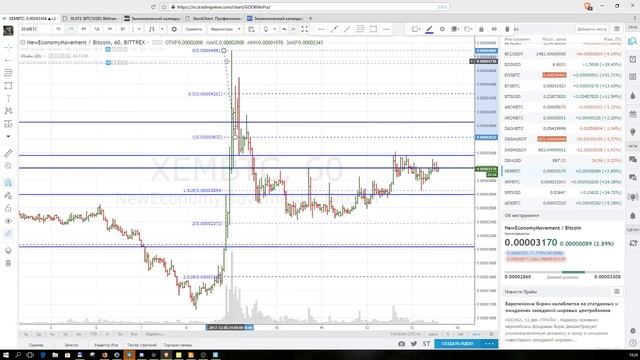Select the ADXBTC watchlist row
This screenshot has width=640, height=360.
(x=562, y=203)
